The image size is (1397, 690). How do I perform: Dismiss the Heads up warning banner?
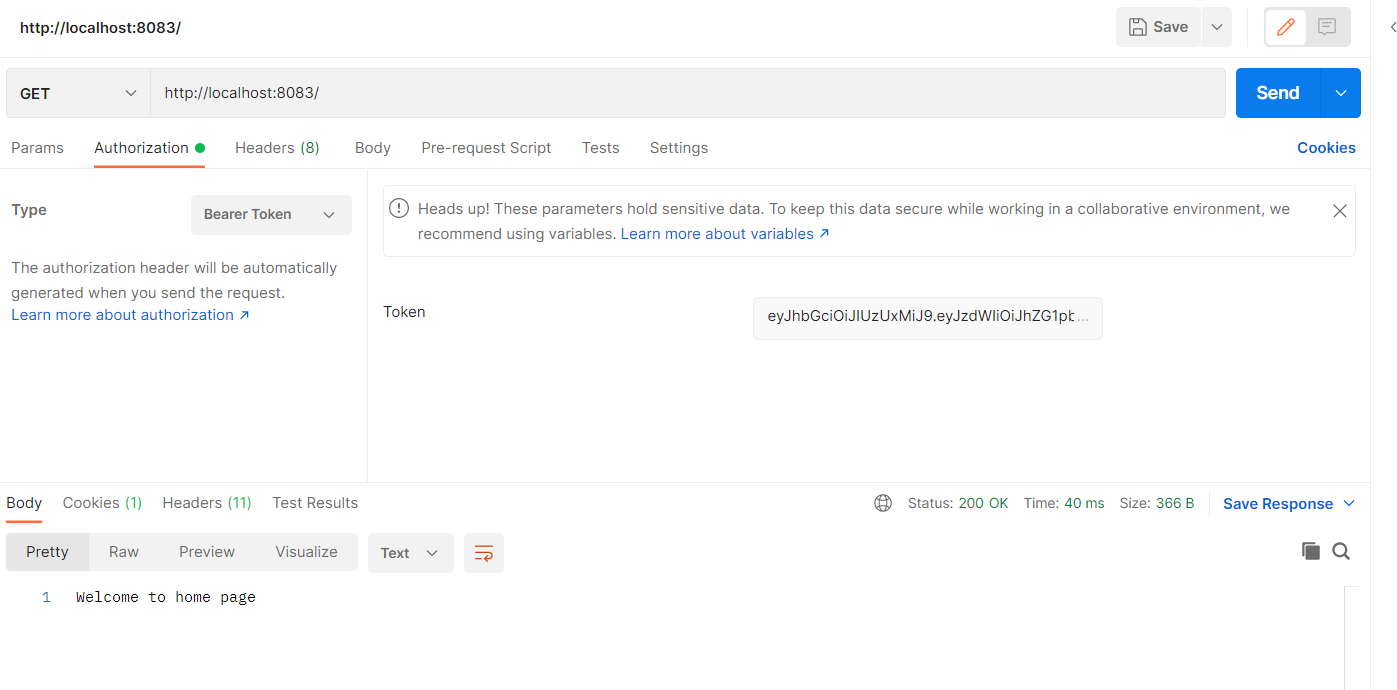(1340, 211)
